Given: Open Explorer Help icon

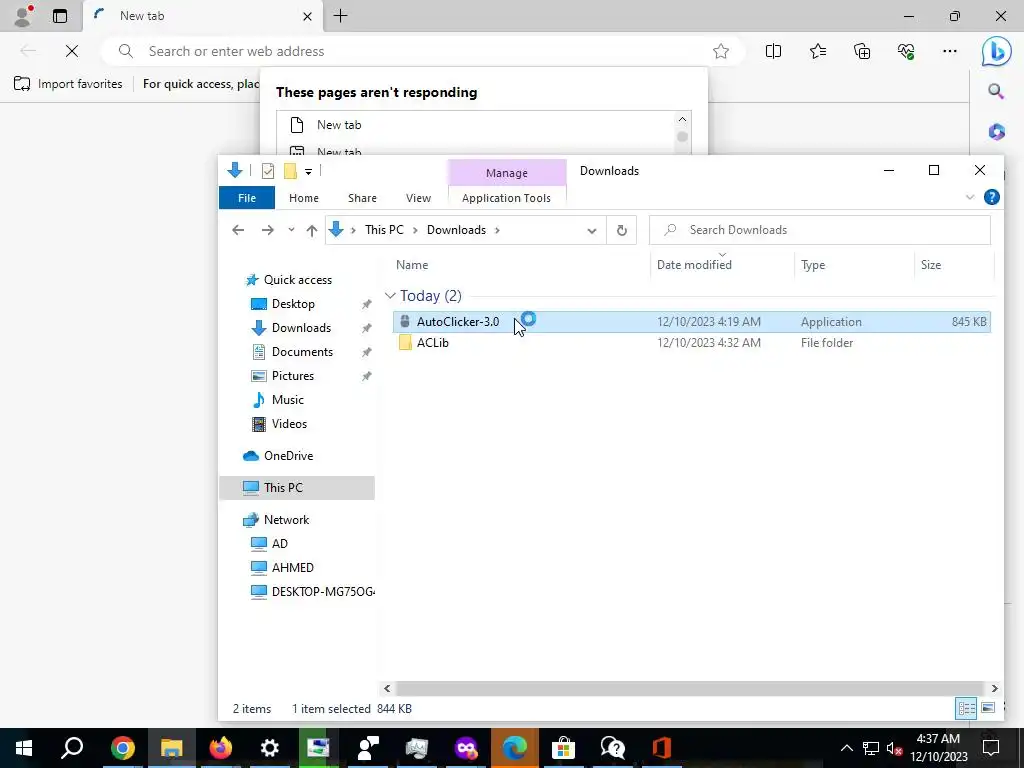Looking at the screenshot, I should coord(991,197).
